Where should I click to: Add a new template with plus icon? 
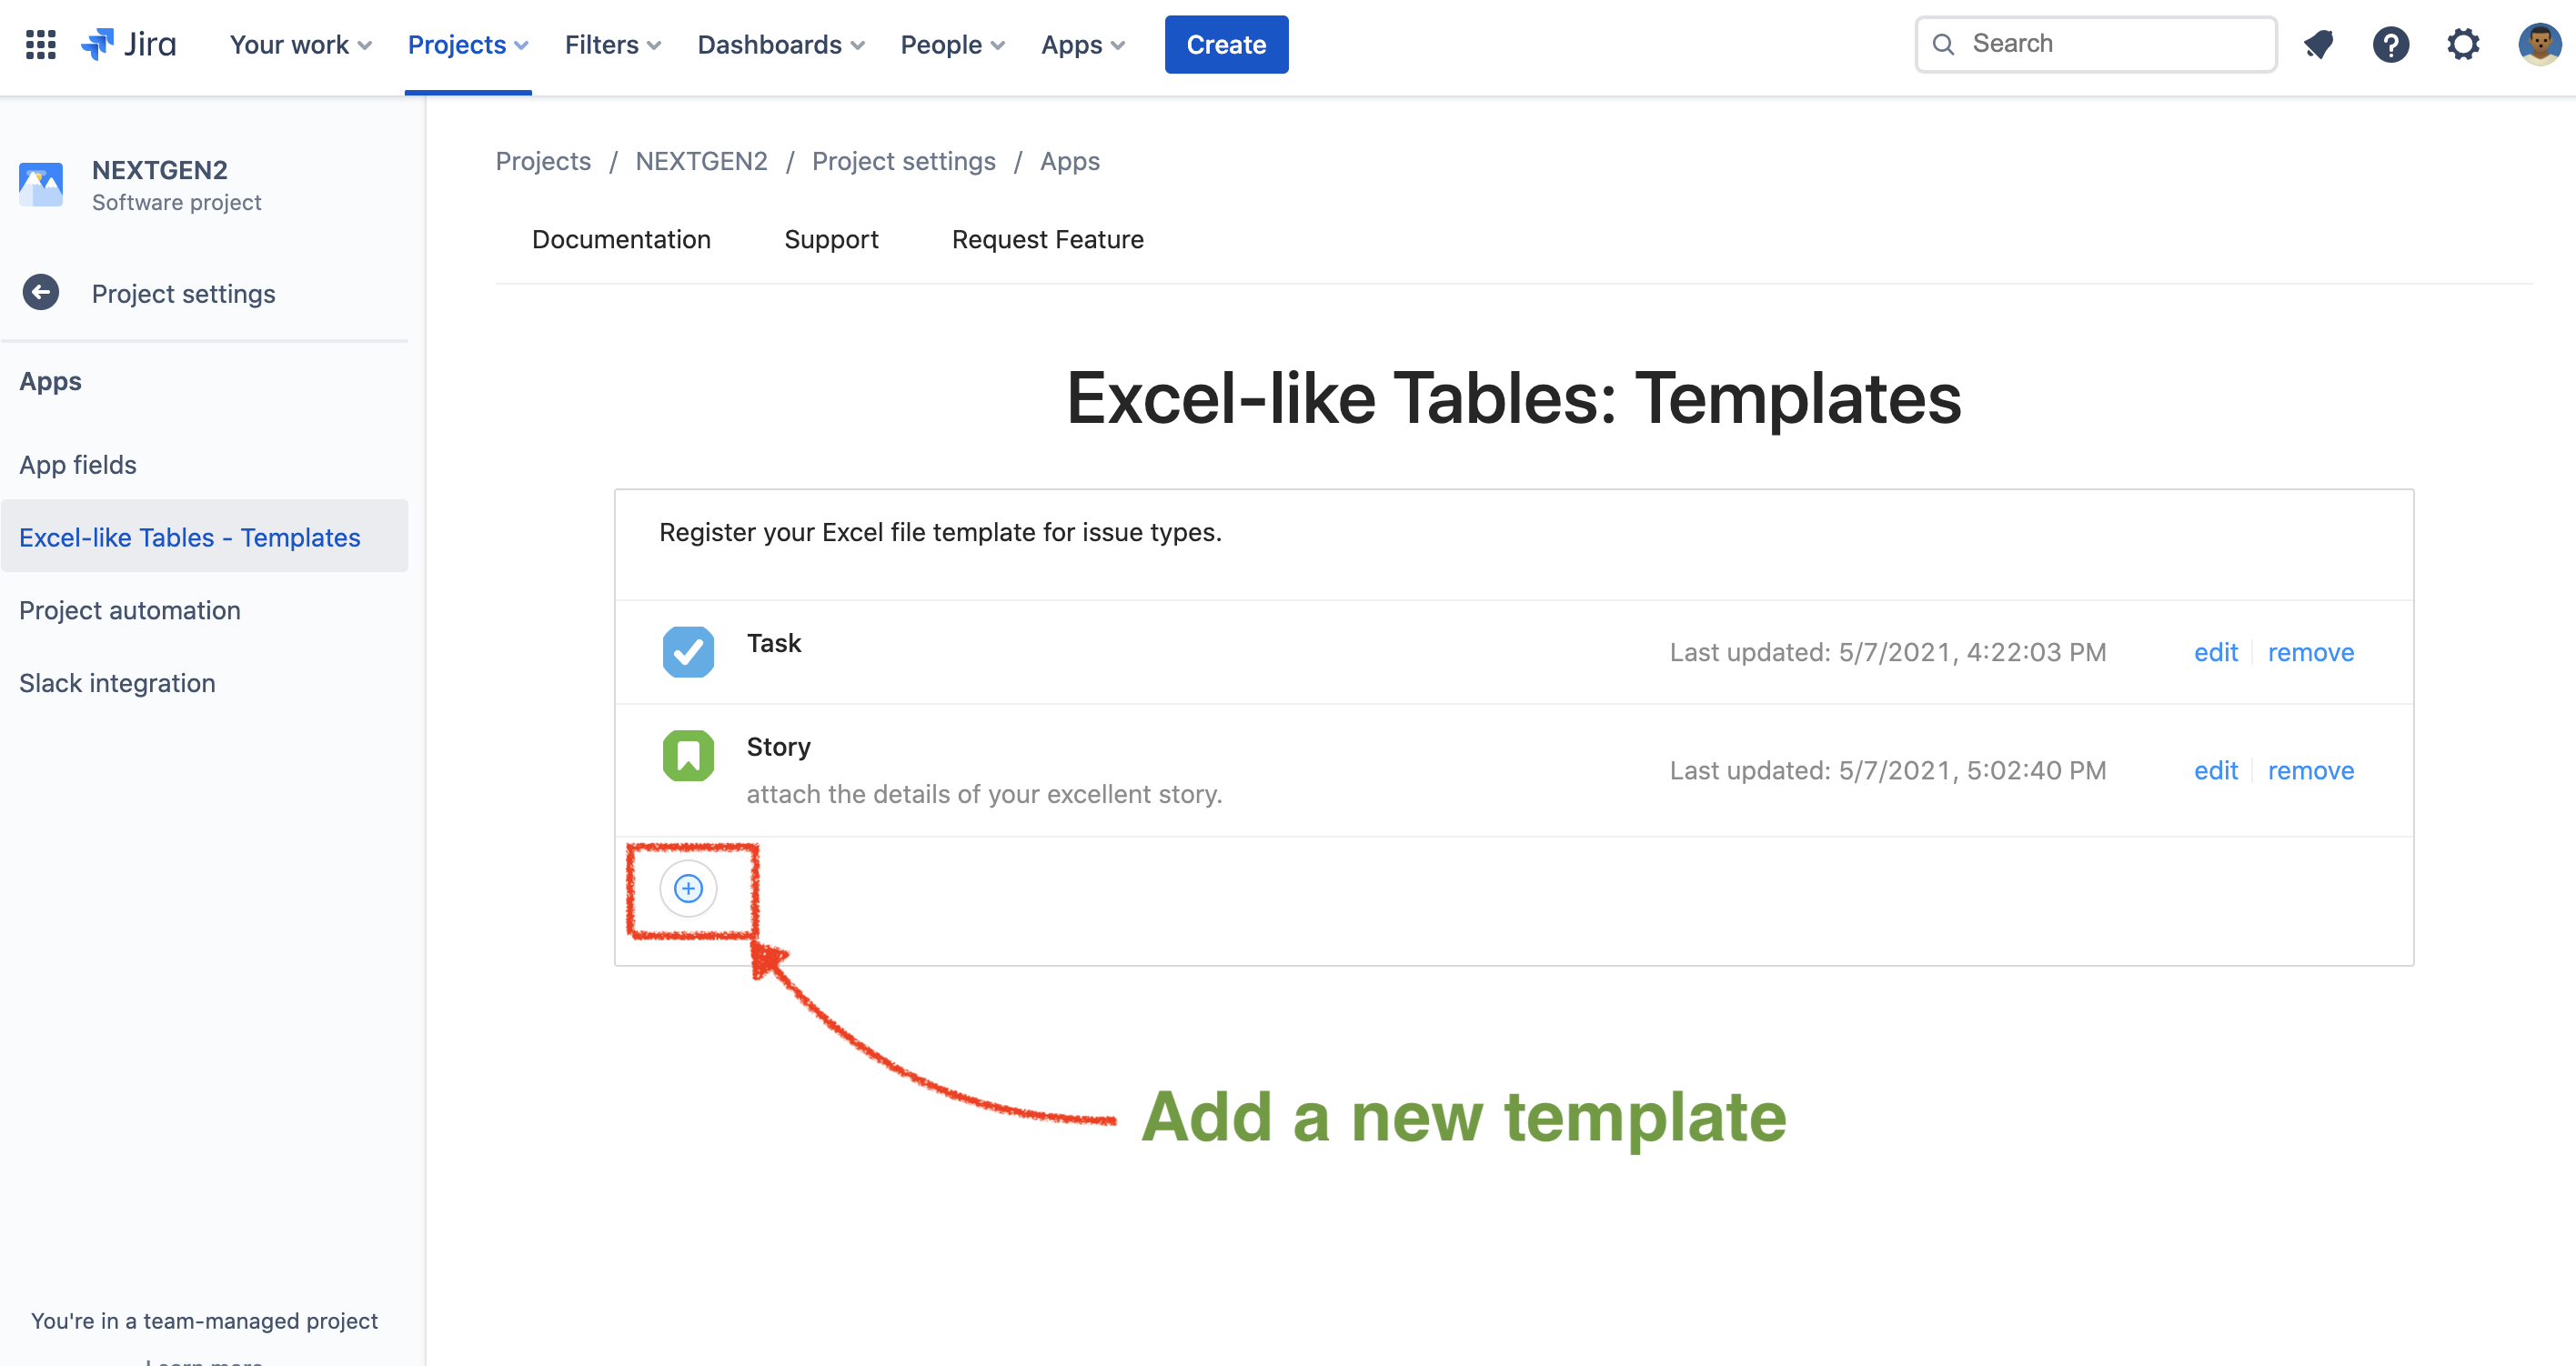click(x=688, y=888)
